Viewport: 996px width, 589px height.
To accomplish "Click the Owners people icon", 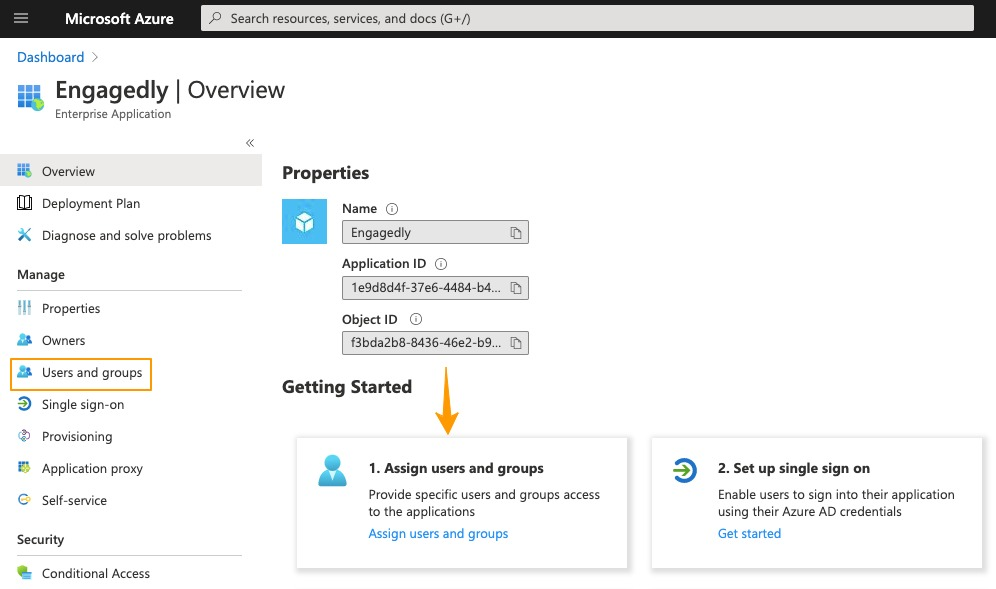I will (x=24, y=339).
